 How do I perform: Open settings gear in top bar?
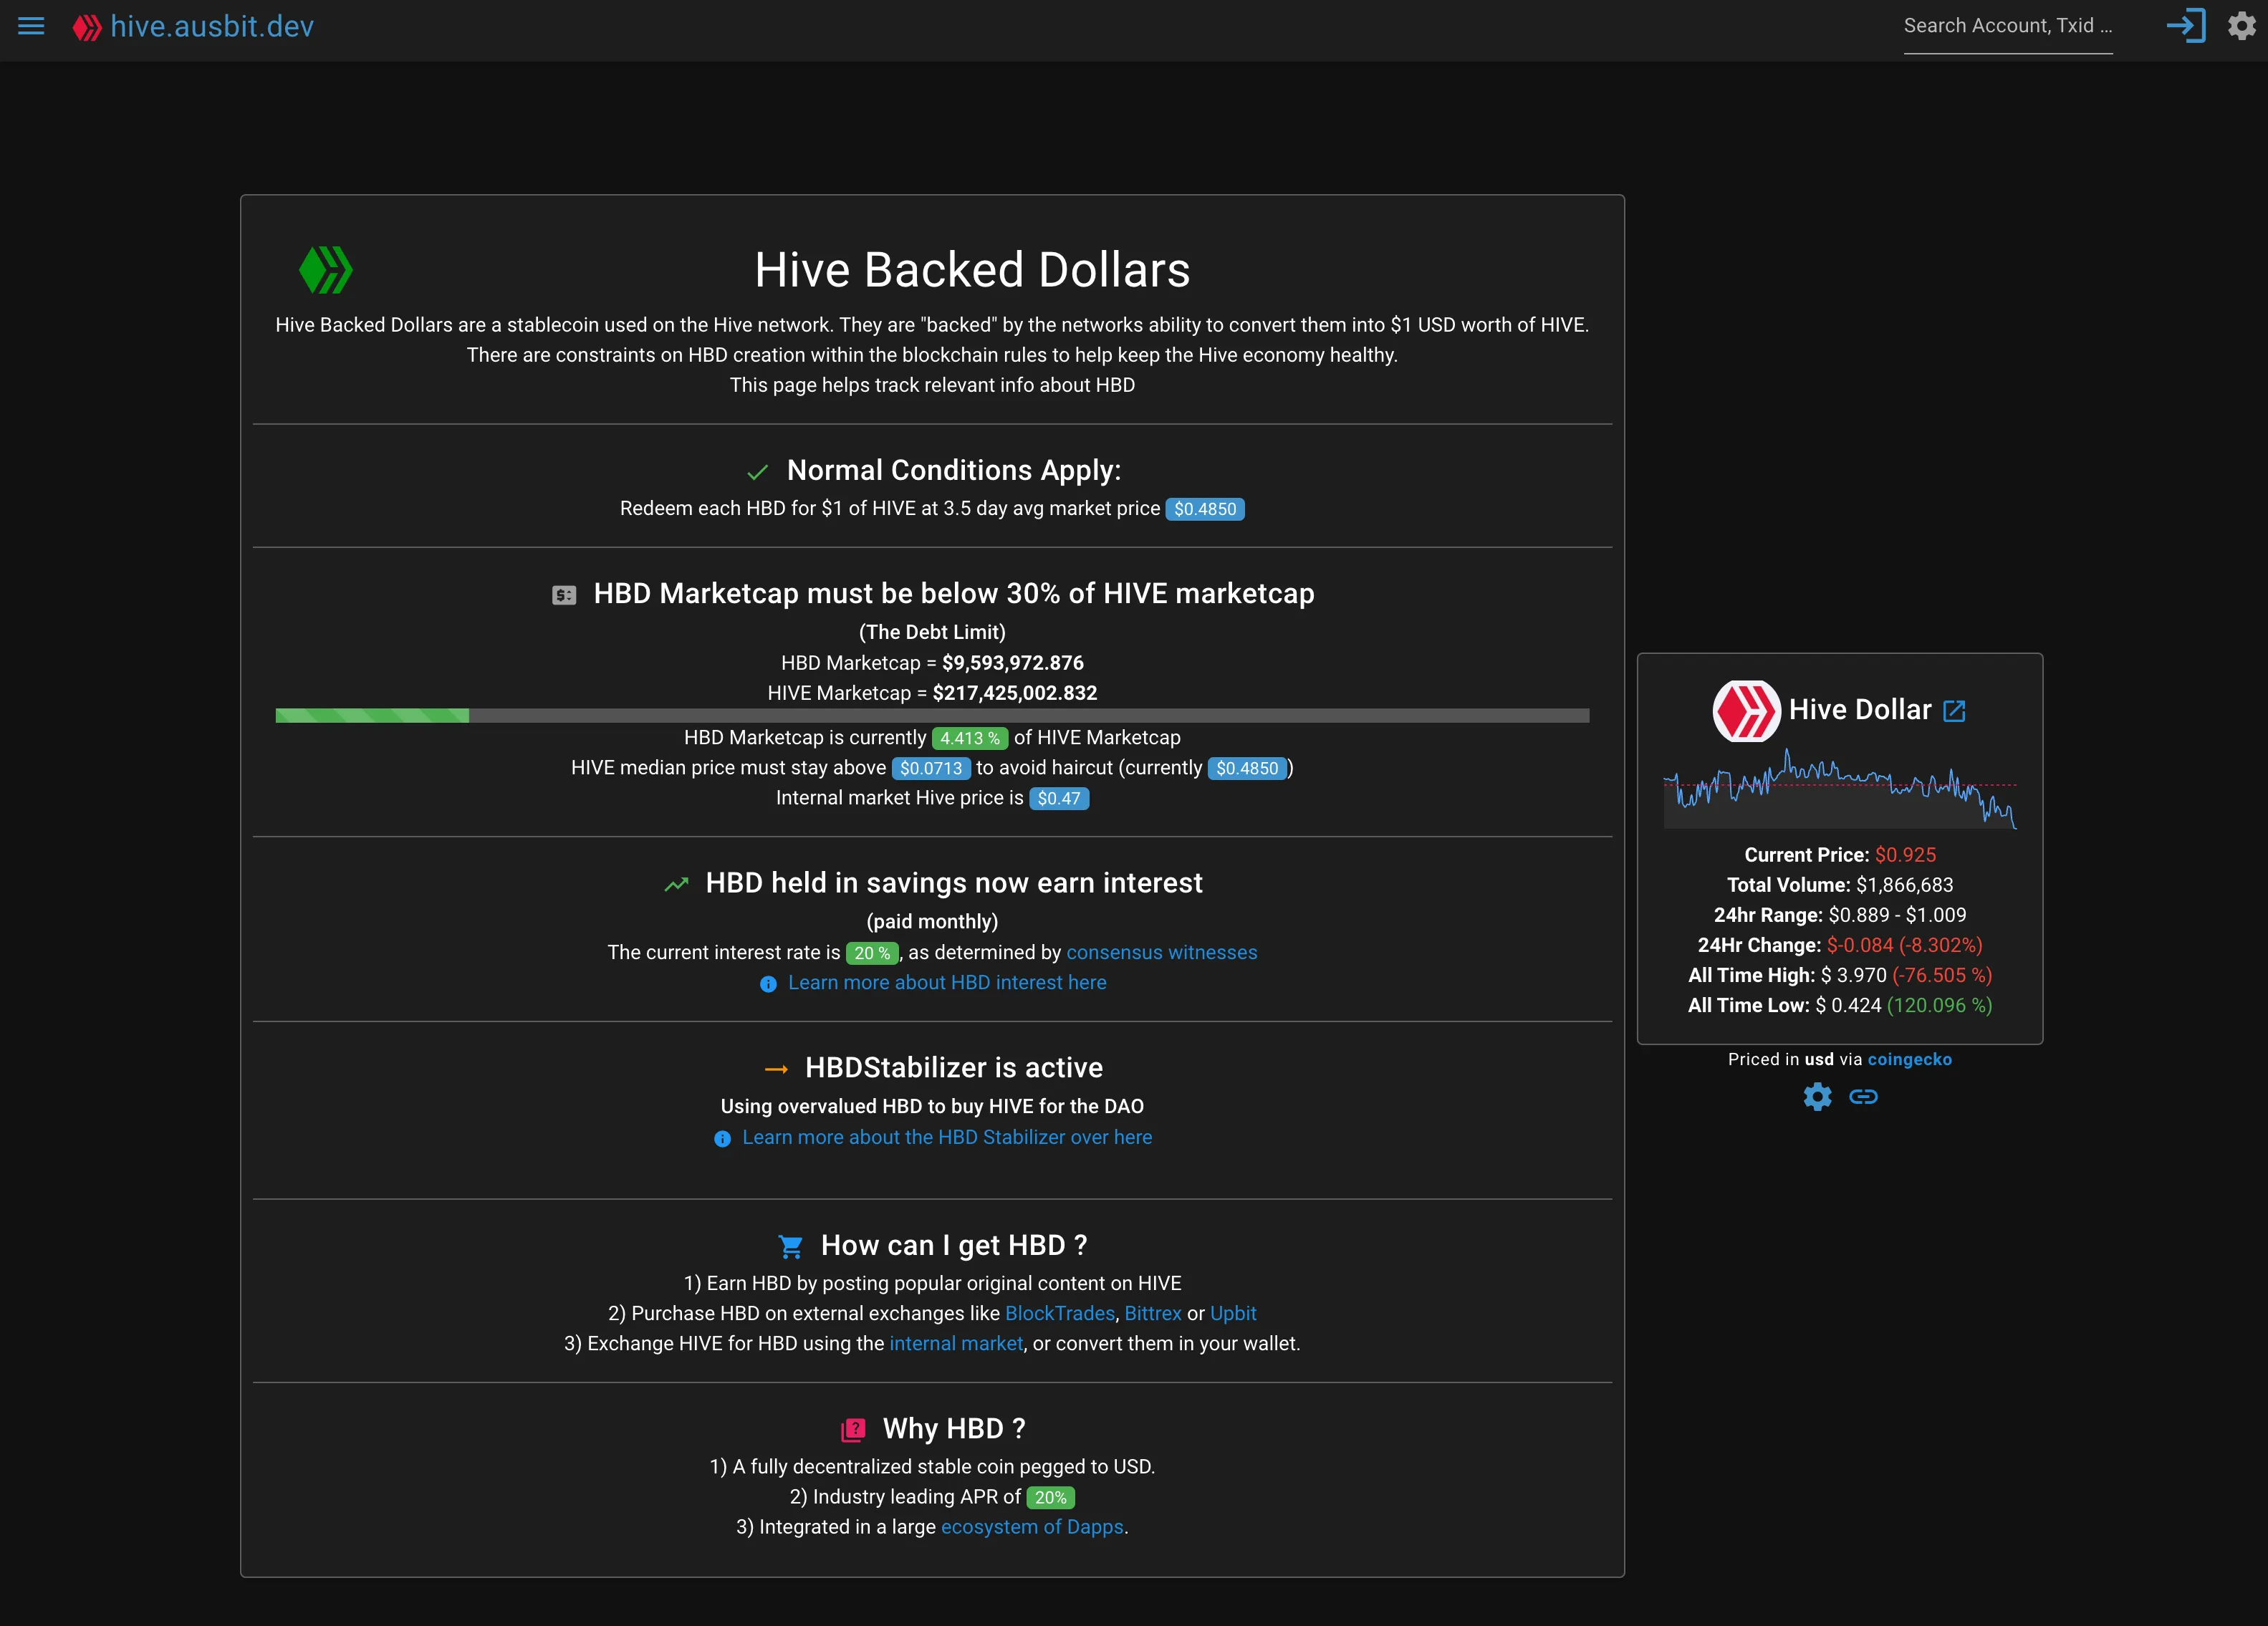(x=2242, y=26)
